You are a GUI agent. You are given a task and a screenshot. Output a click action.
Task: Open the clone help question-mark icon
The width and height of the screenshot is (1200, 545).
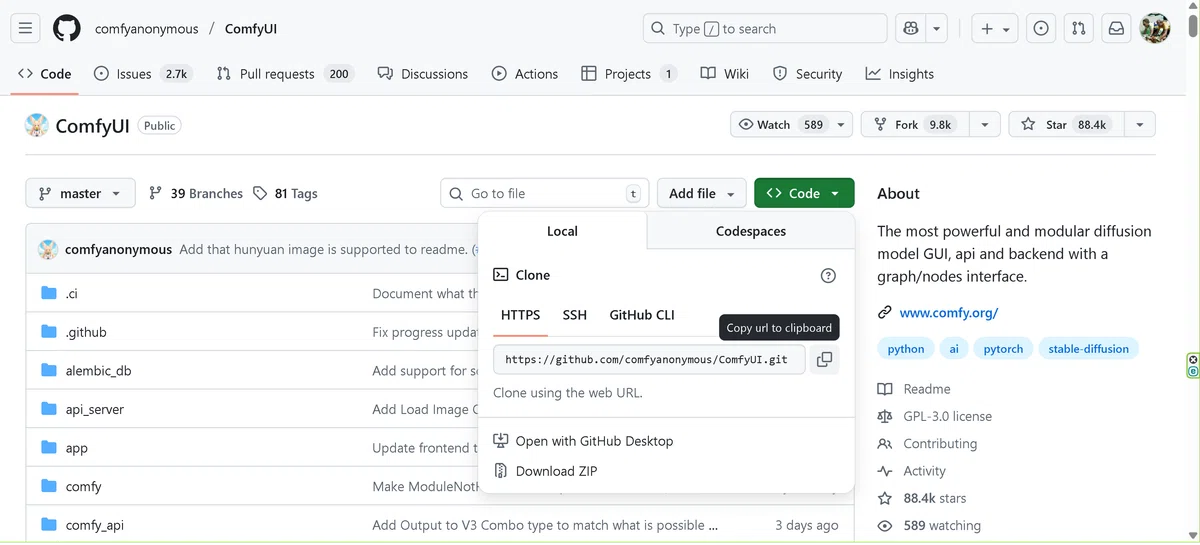[x=828, y=276]
